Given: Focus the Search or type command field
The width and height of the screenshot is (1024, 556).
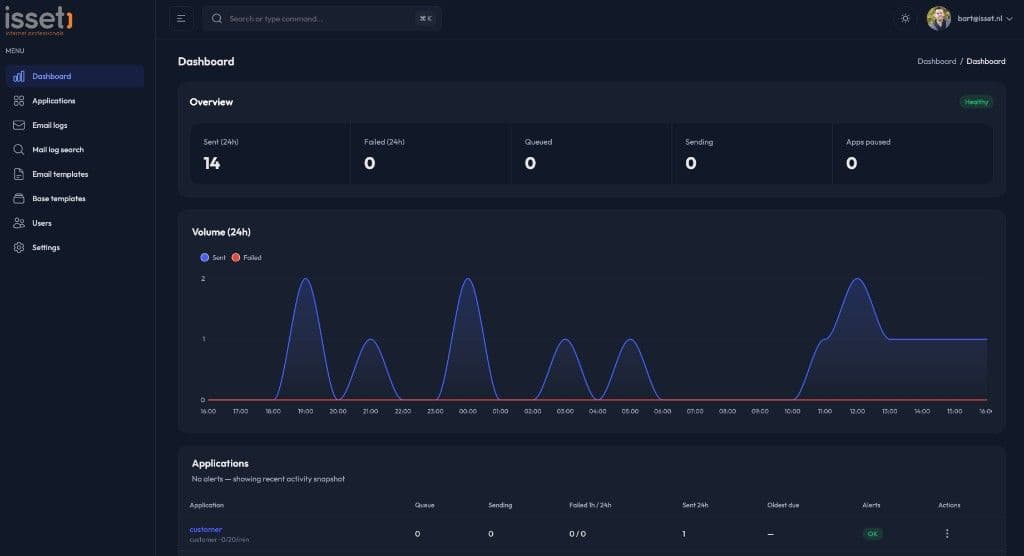Looking at the screenshot, I should pyautogui.click(x=322, y=19).
